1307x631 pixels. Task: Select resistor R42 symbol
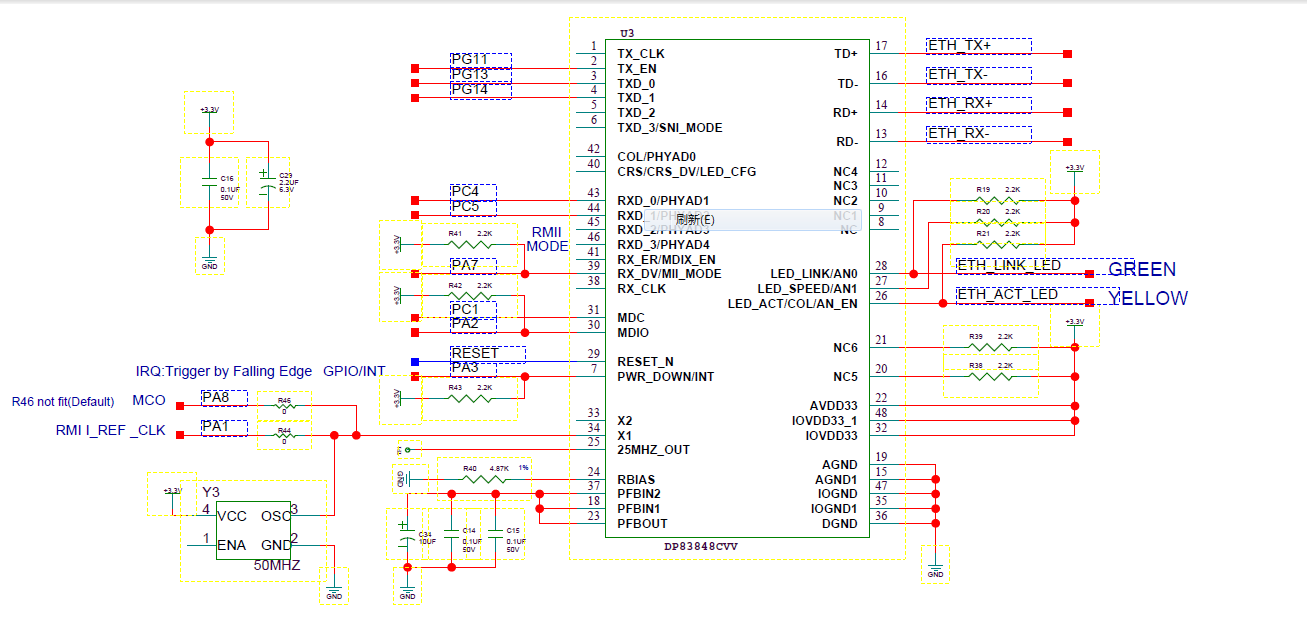[x=470, y=296]
